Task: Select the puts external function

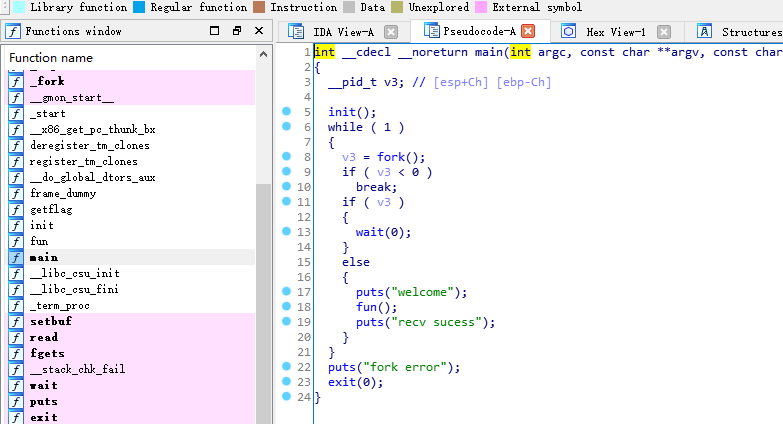Action: coord(131,401)
